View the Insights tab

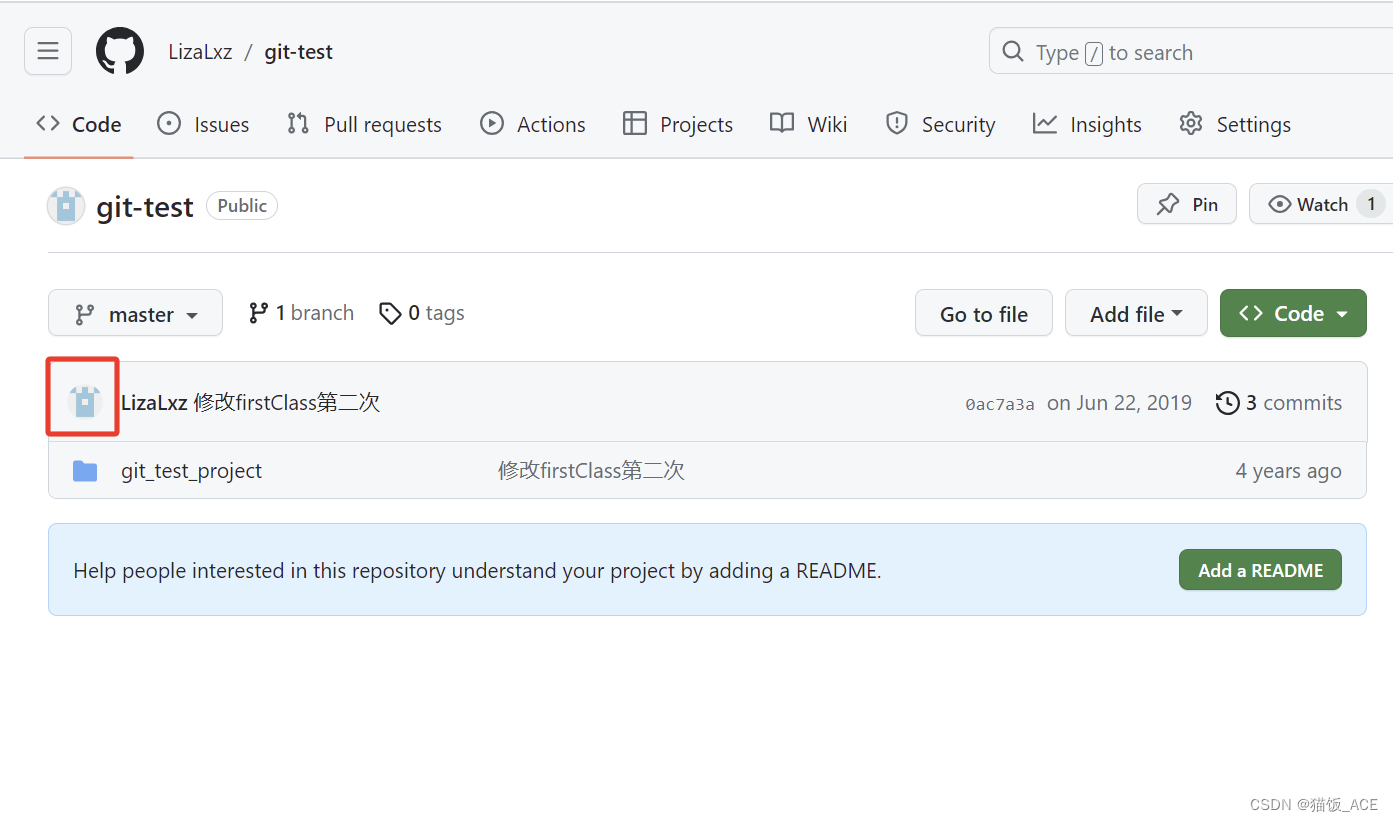[x=1087, y=124]
